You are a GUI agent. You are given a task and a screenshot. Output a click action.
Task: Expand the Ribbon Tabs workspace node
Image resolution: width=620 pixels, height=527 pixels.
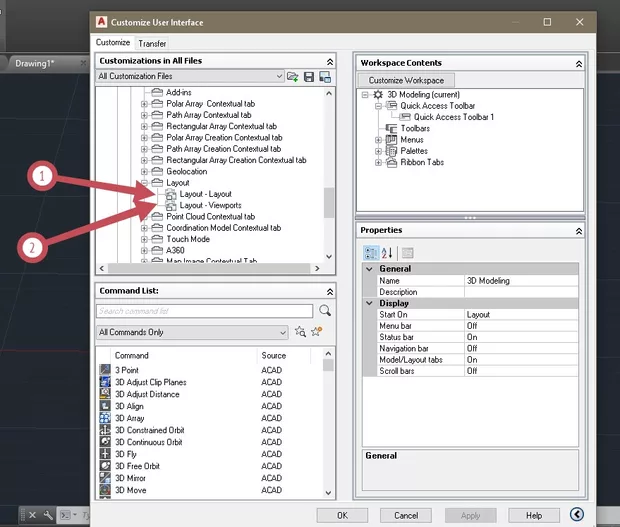coord(379,162)
